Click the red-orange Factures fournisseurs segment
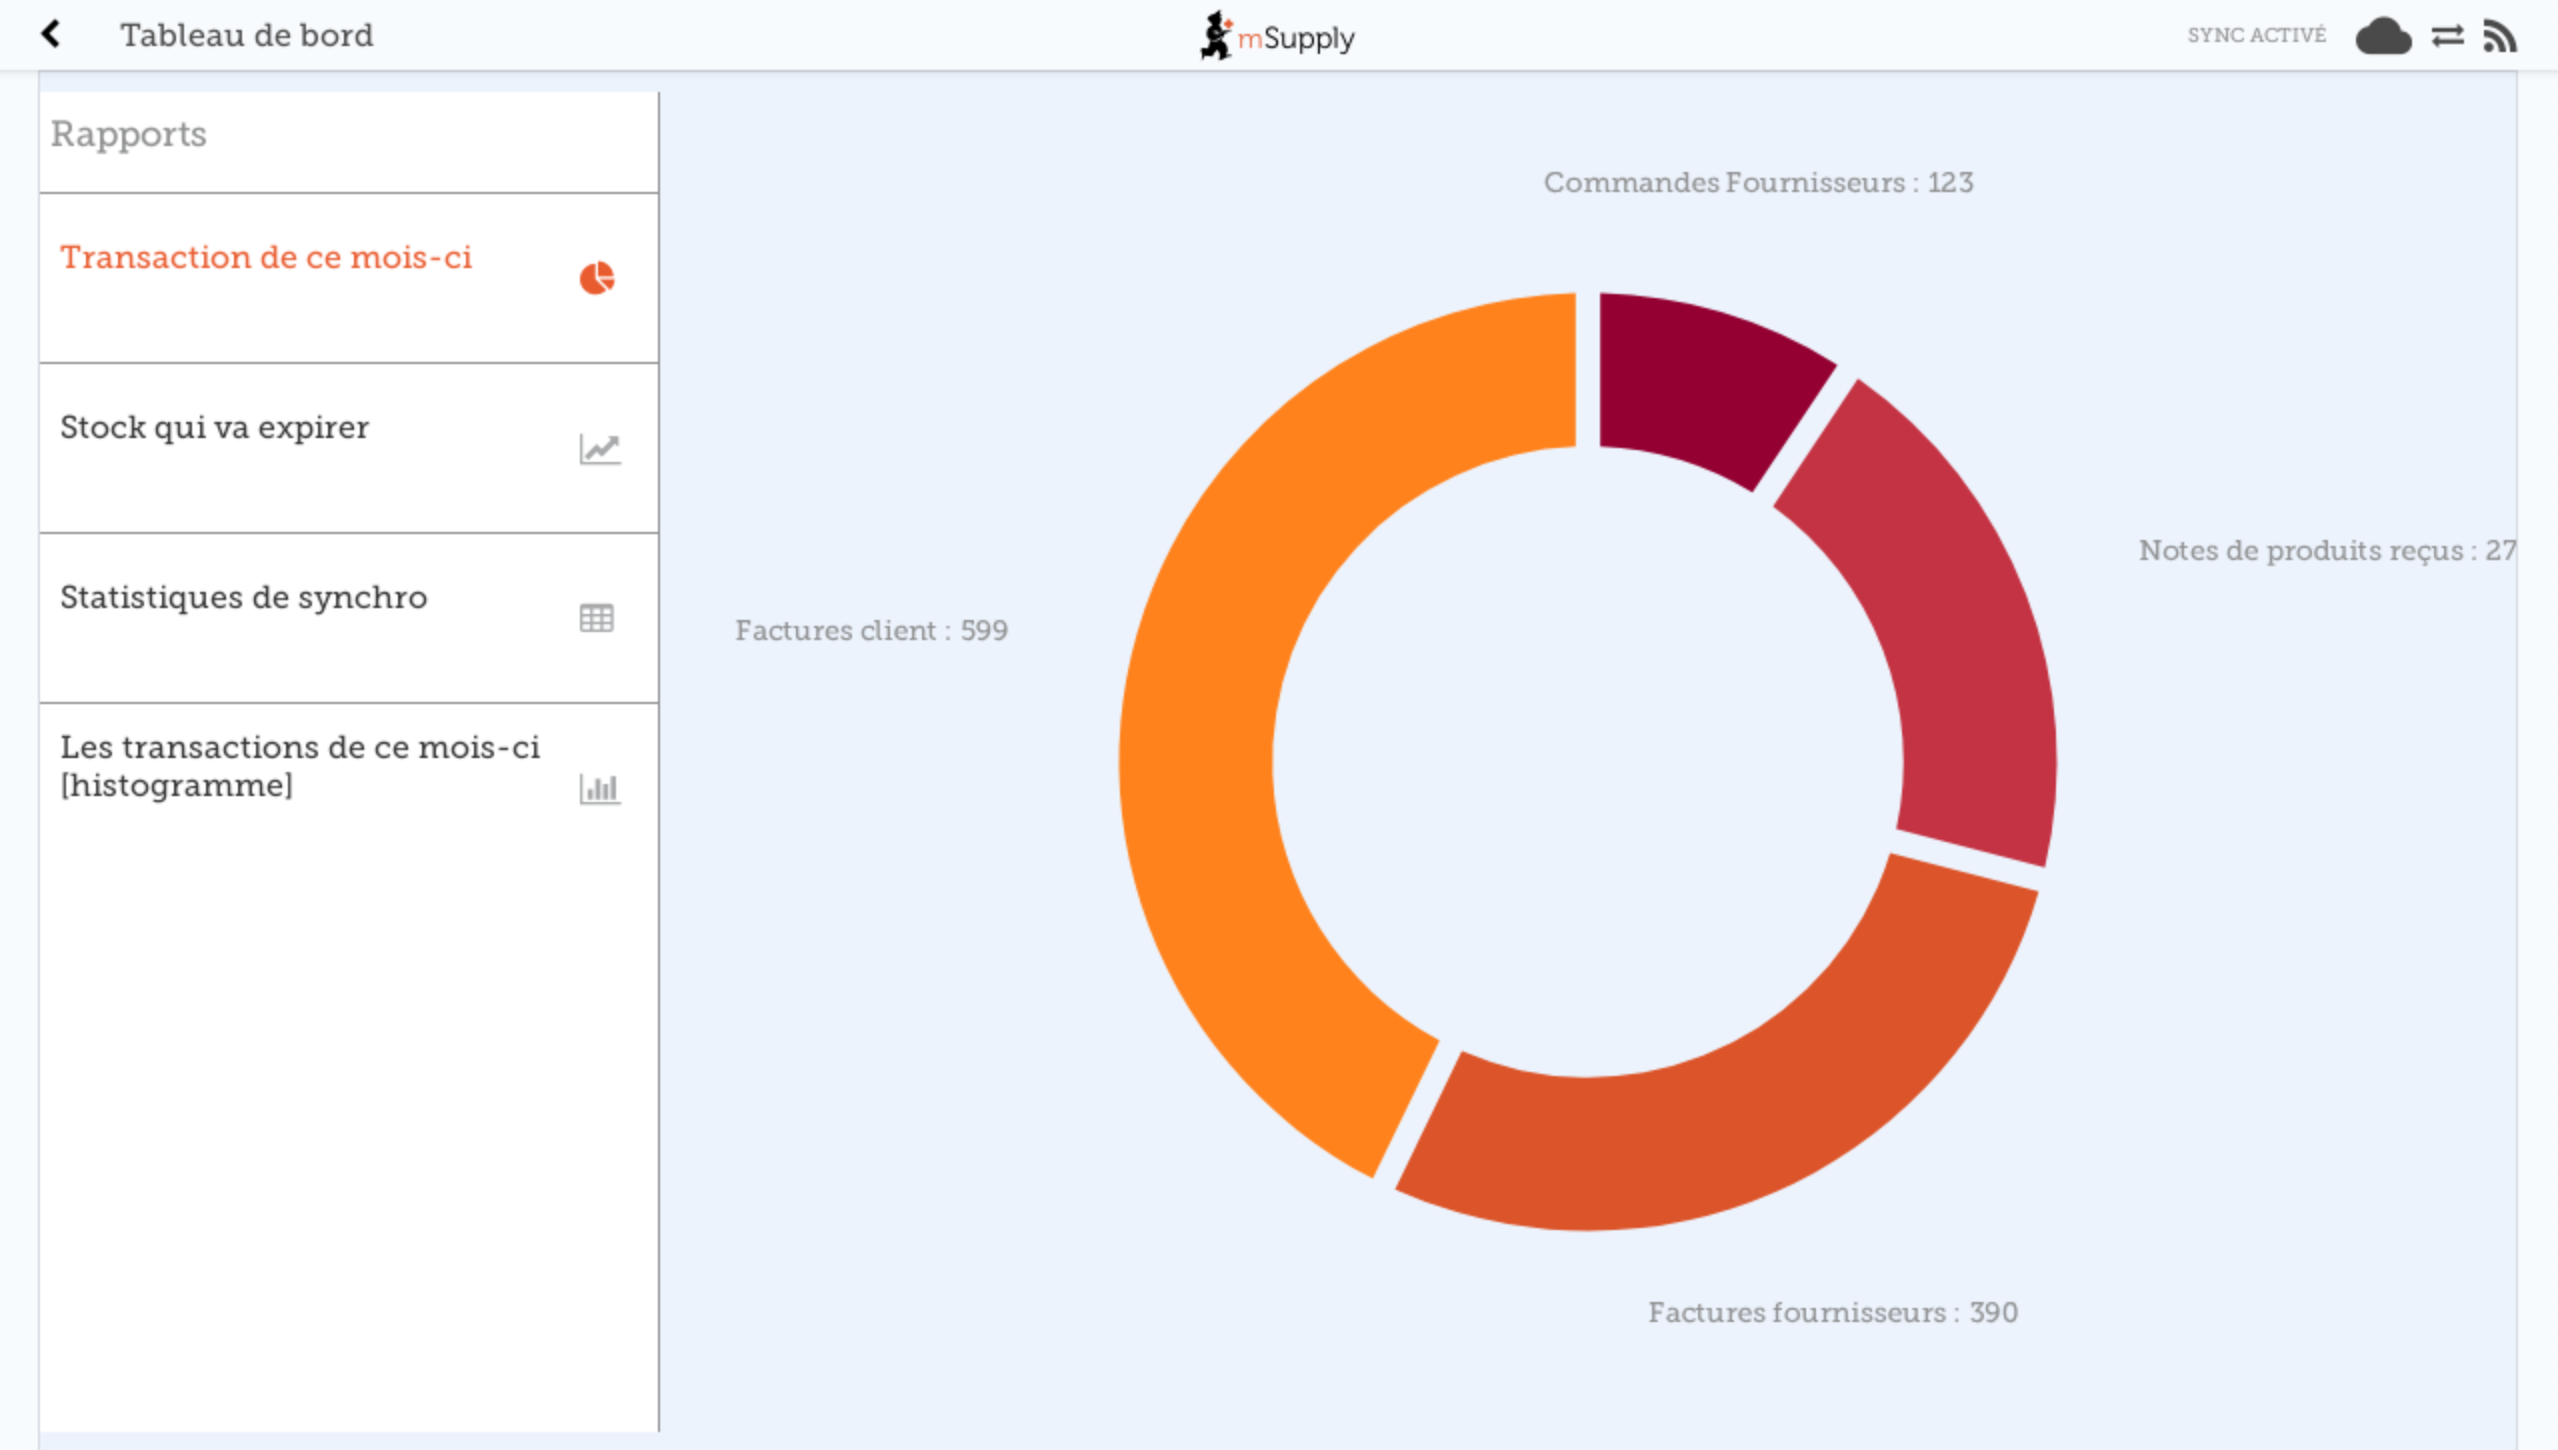The width and height of the screenshot is (2558, 1450). pyautogui.click(x=1750, y=1120)
